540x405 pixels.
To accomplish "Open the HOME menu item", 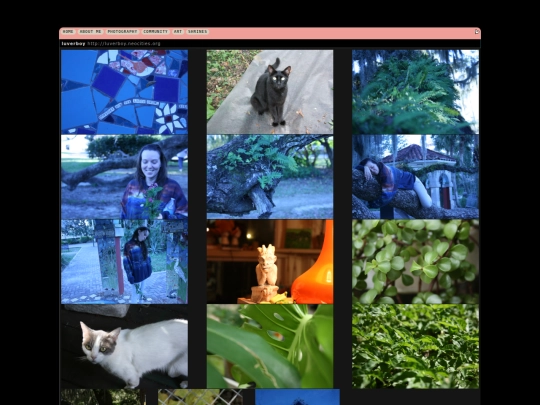I will 68,31.
